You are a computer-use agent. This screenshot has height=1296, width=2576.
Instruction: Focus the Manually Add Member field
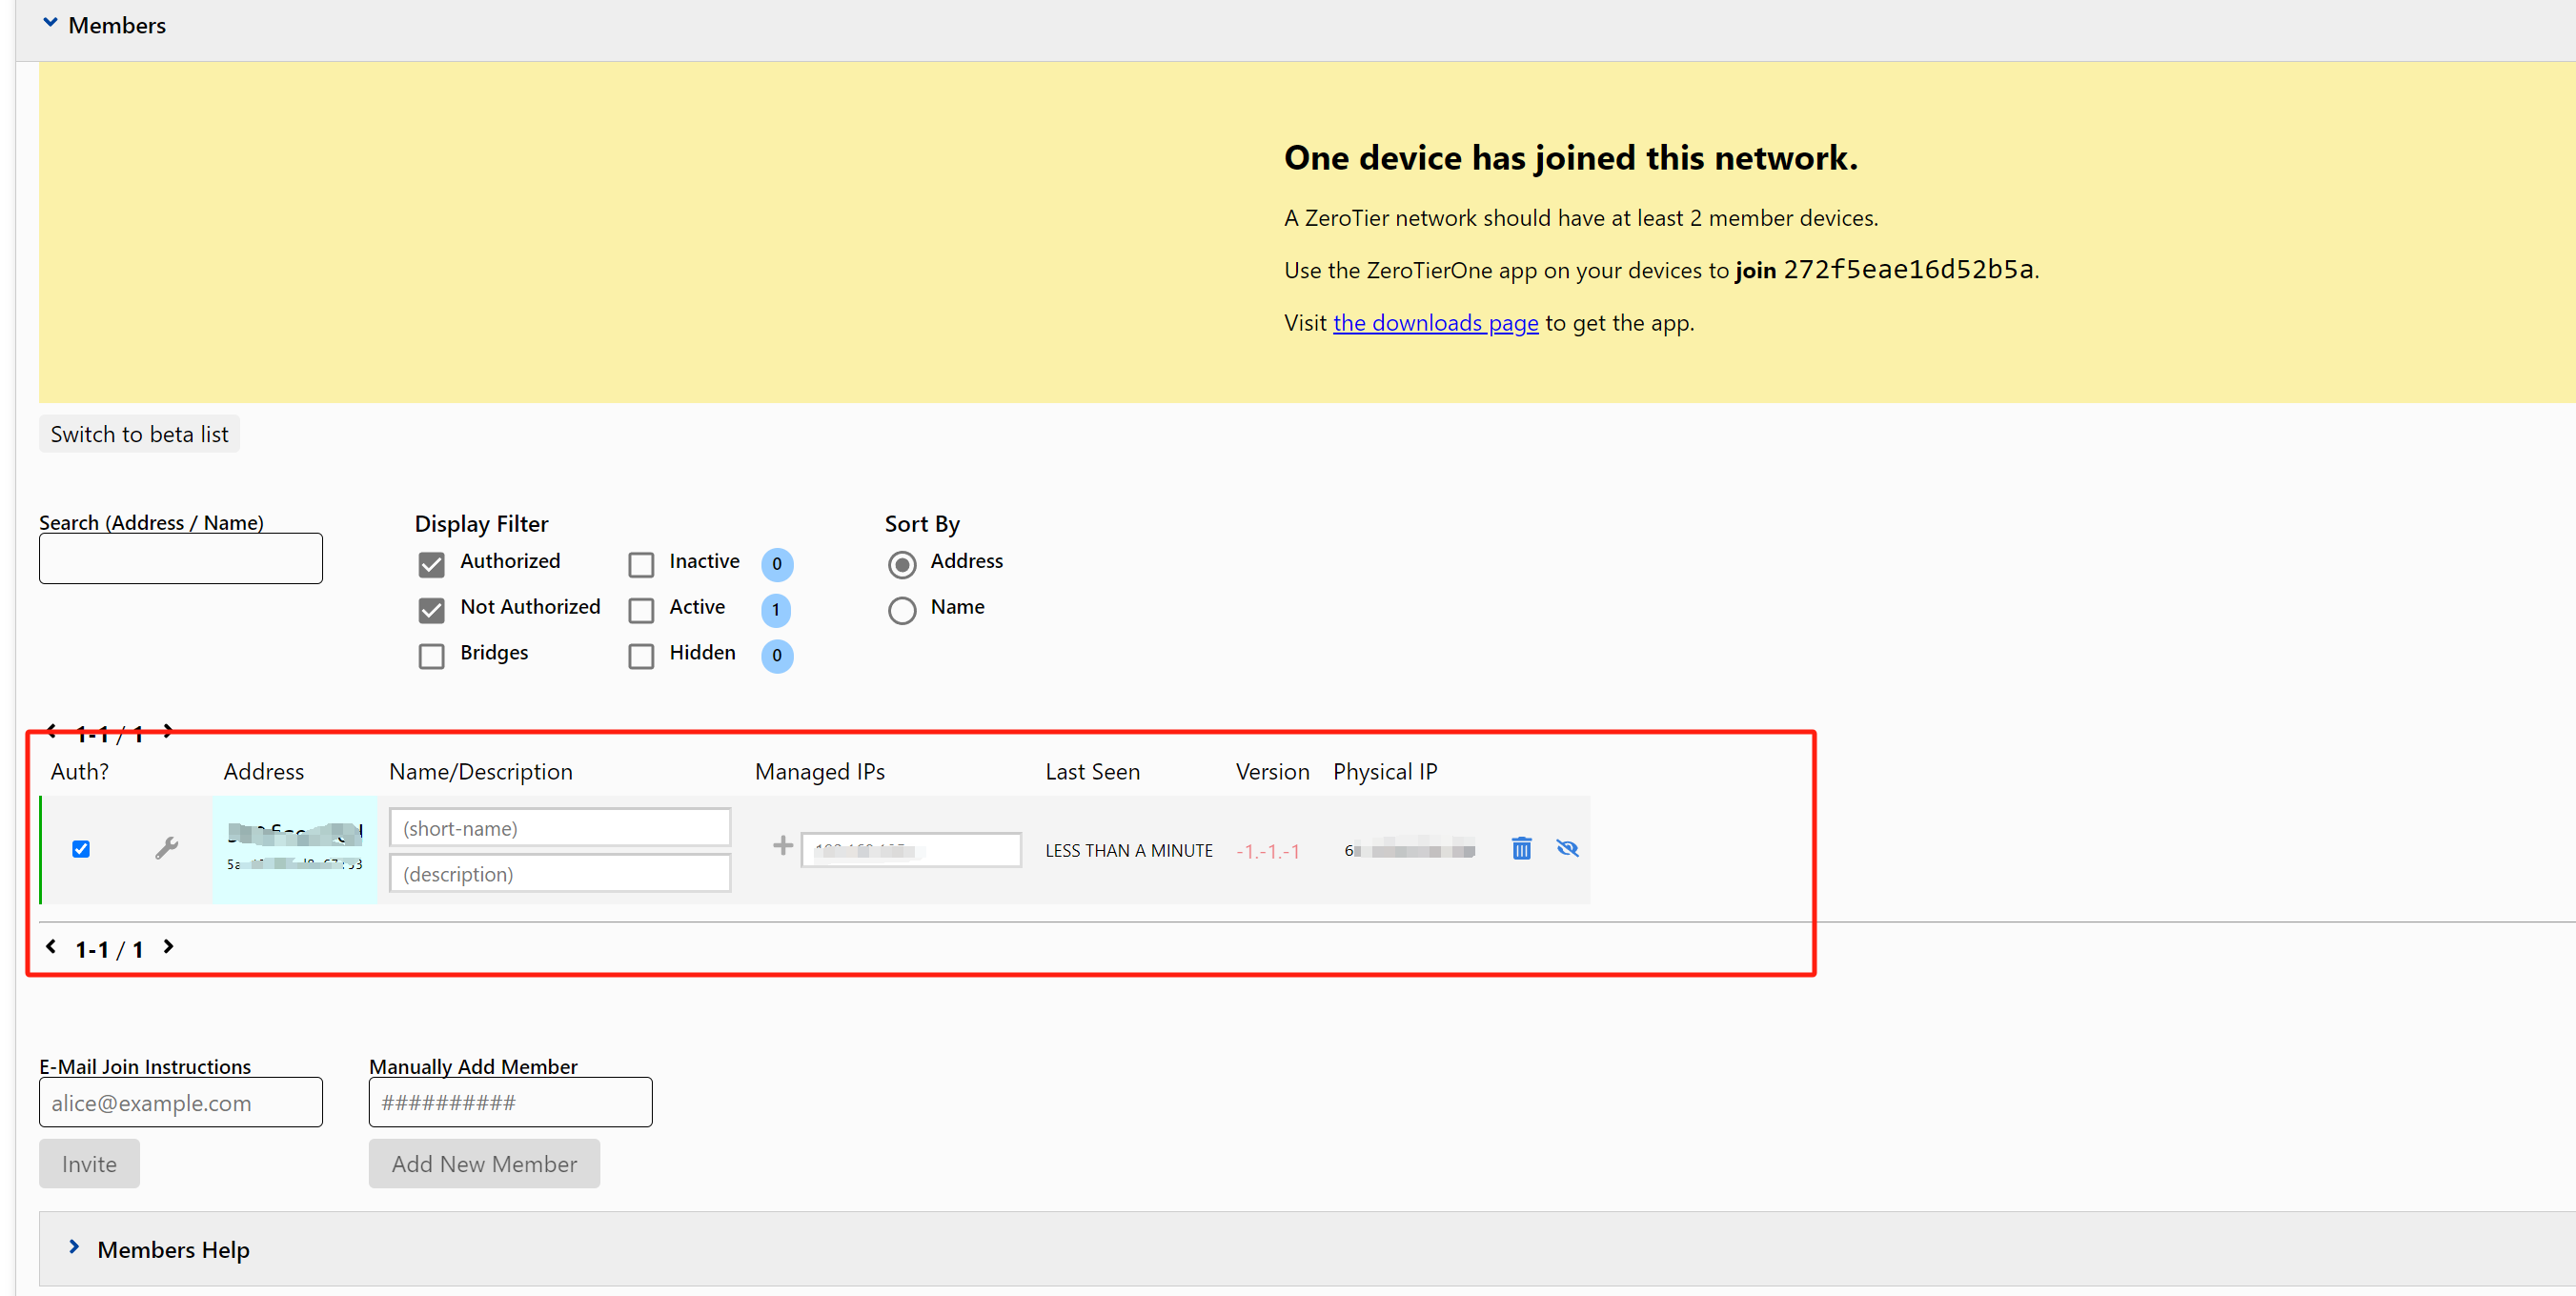(511, 1102)
